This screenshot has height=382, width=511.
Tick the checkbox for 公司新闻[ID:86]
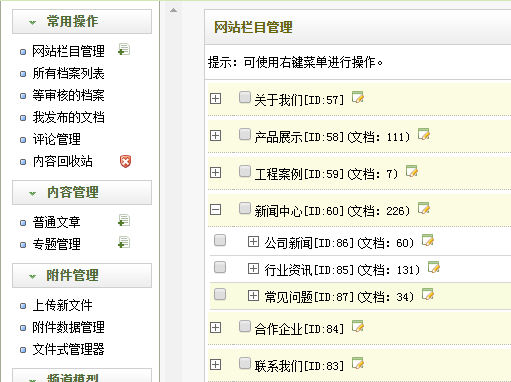point(220,240)
